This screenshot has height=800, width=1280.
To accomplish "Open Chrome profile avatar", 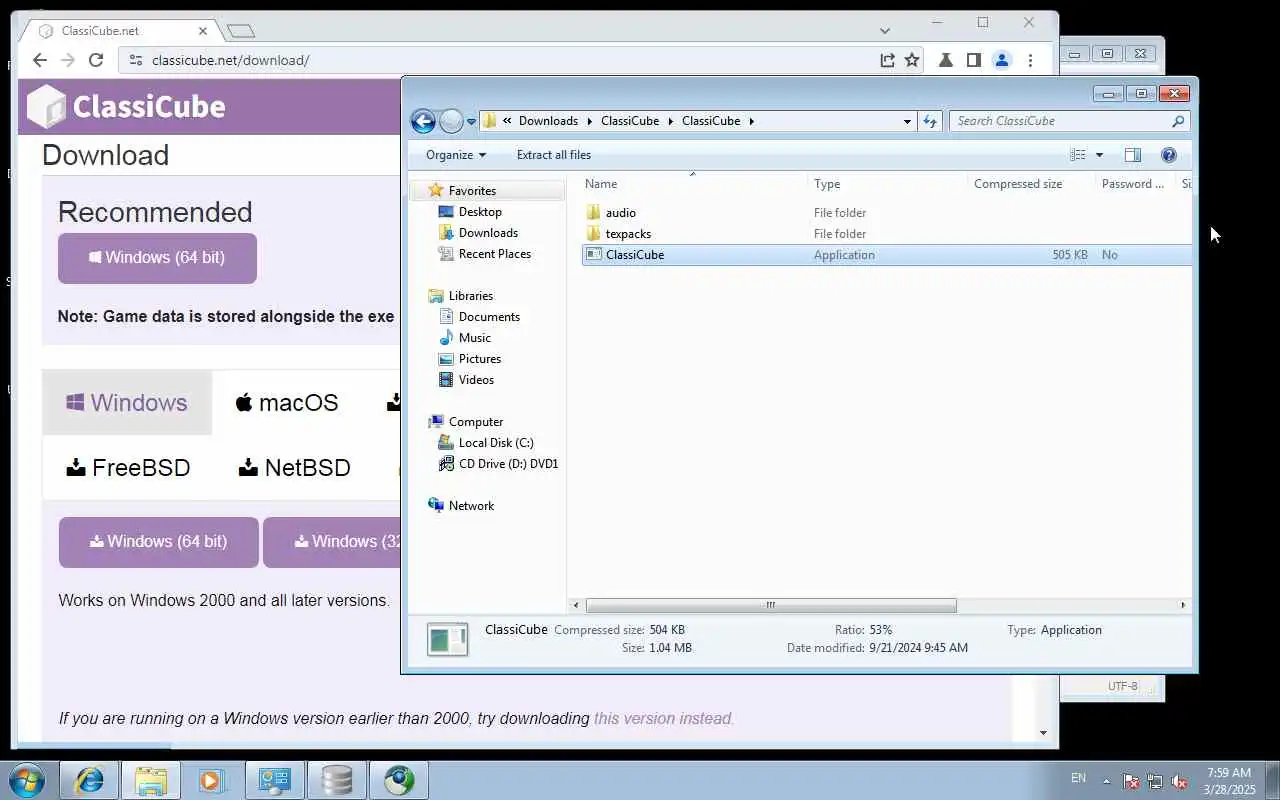I will pos(1002,60).
